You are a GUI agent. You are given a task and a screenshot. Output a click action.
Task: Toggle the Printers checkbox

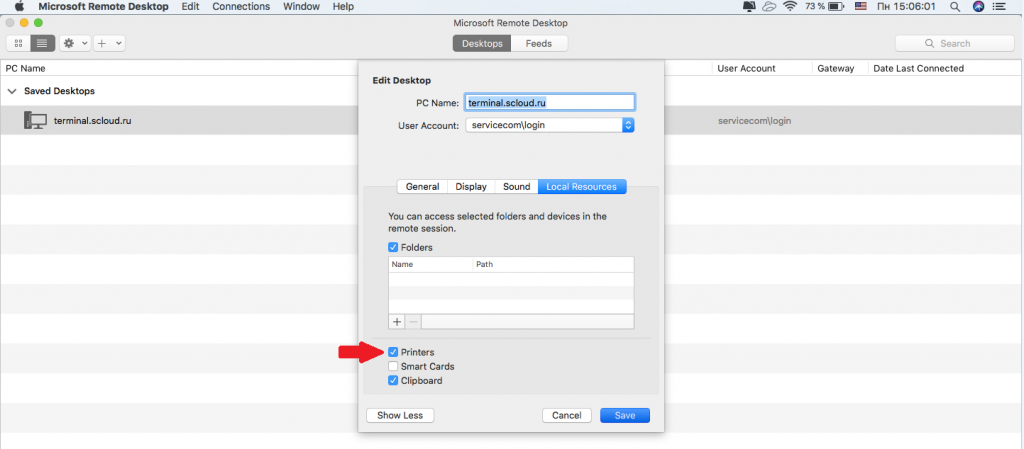(x=393, y=352)
